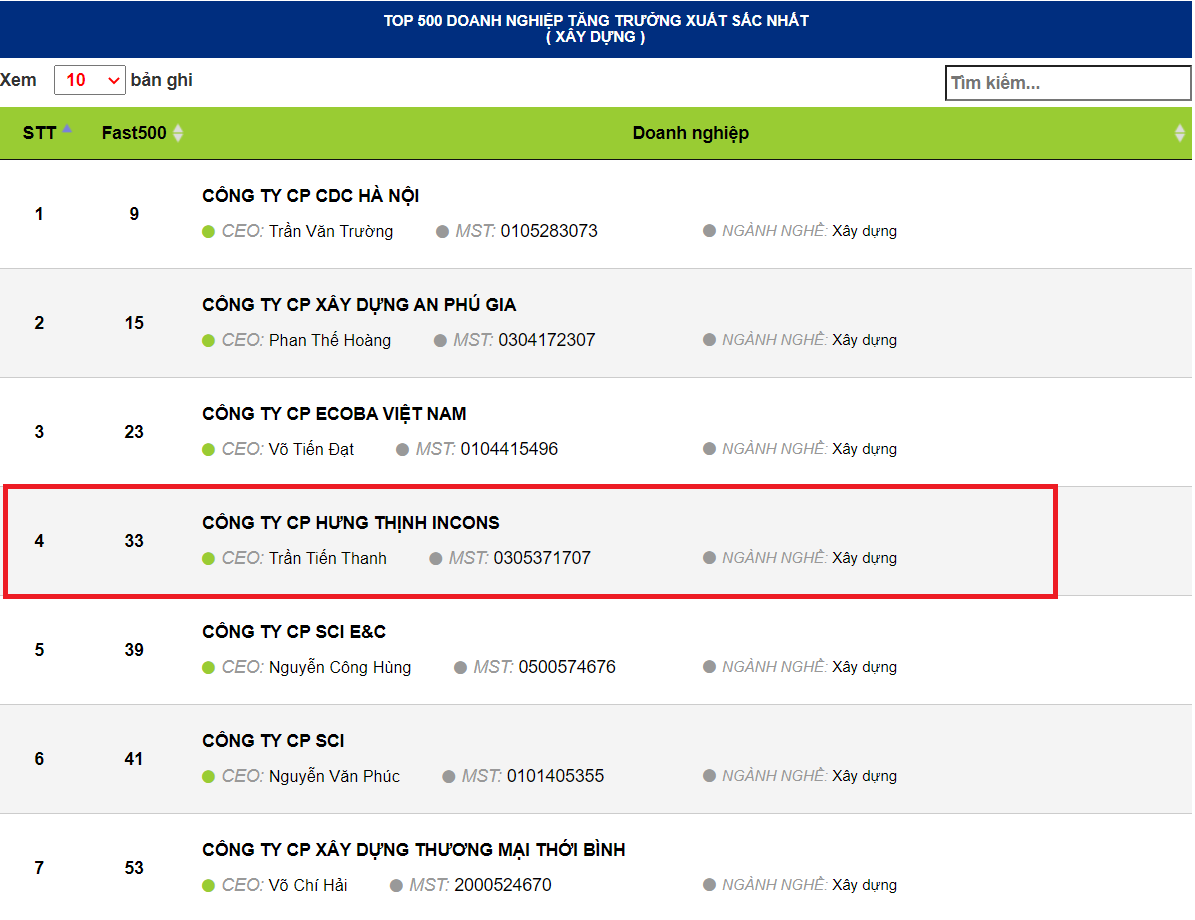Click Fast500 rank 33 cell
This screenshot has height=920, width=1195.
[134, 541]
